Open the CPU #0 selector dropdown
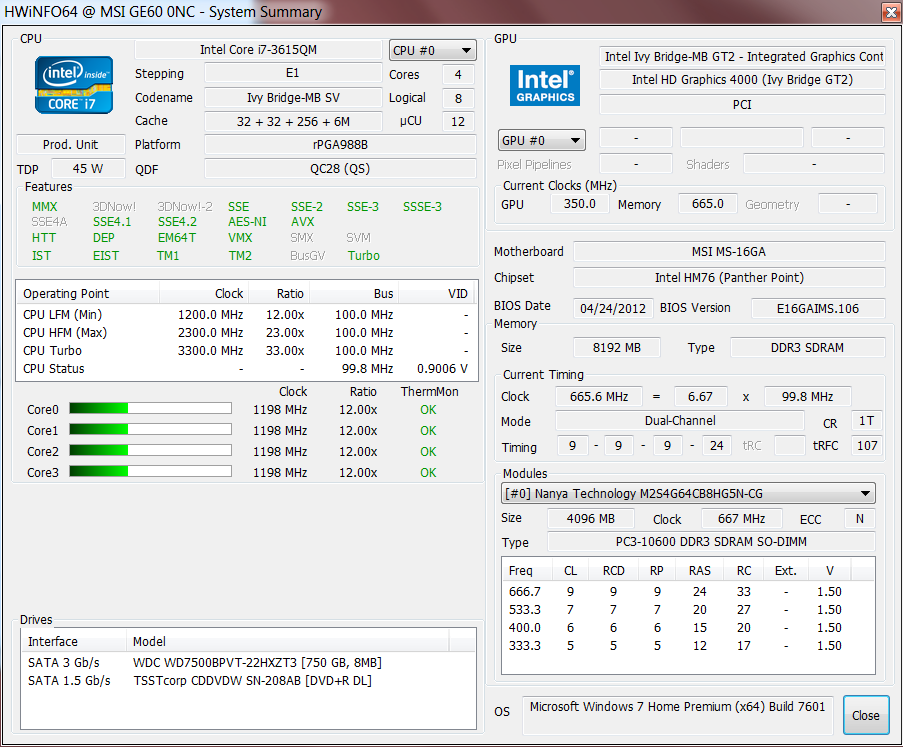This screenshot has width=903, height=747. [432, 50]
